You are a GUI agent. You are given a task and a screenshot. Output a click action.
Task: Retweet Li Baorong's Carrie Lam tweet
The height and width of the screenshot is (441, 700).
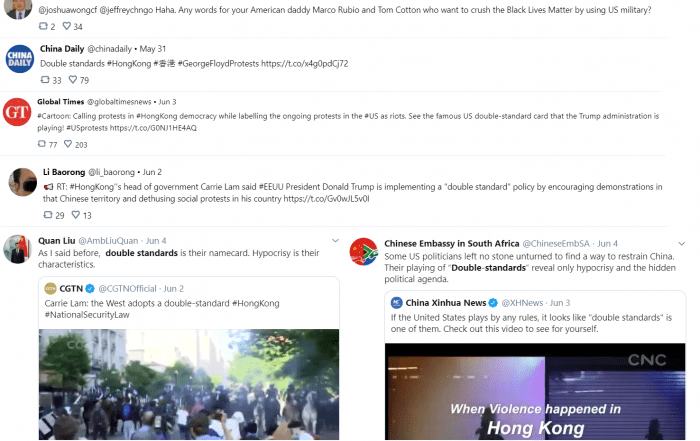point(48,215)
